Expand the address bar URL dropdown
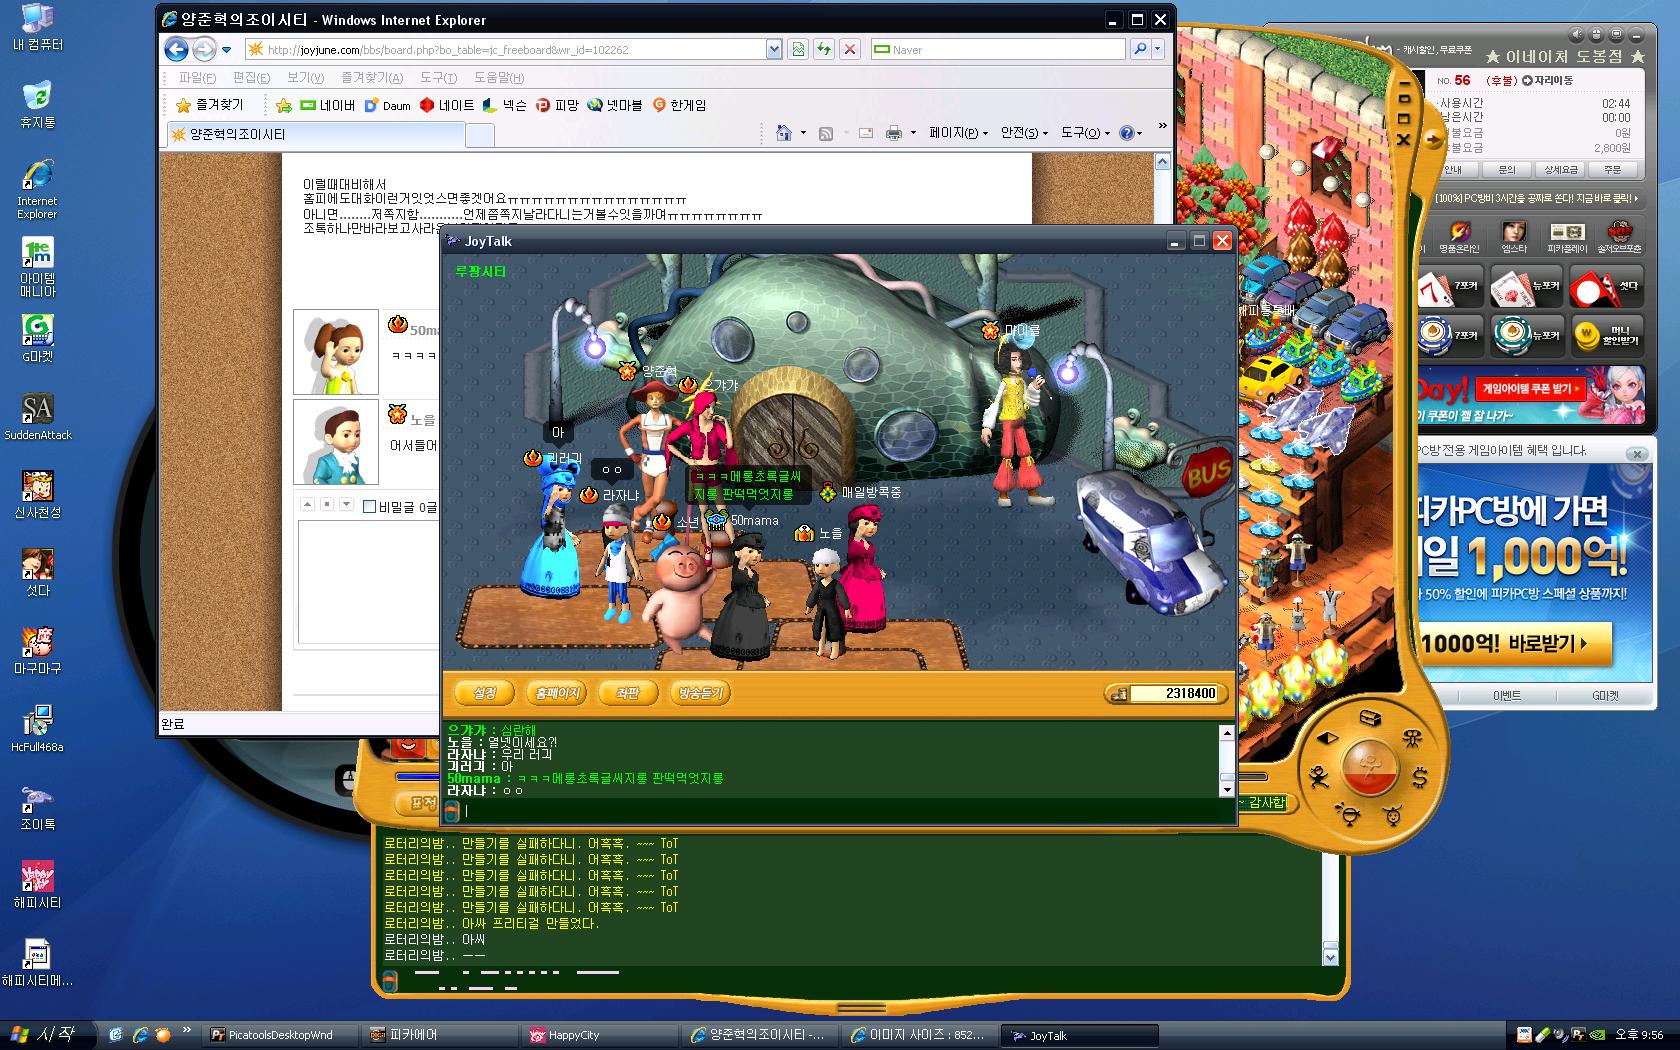 (773, 49)
